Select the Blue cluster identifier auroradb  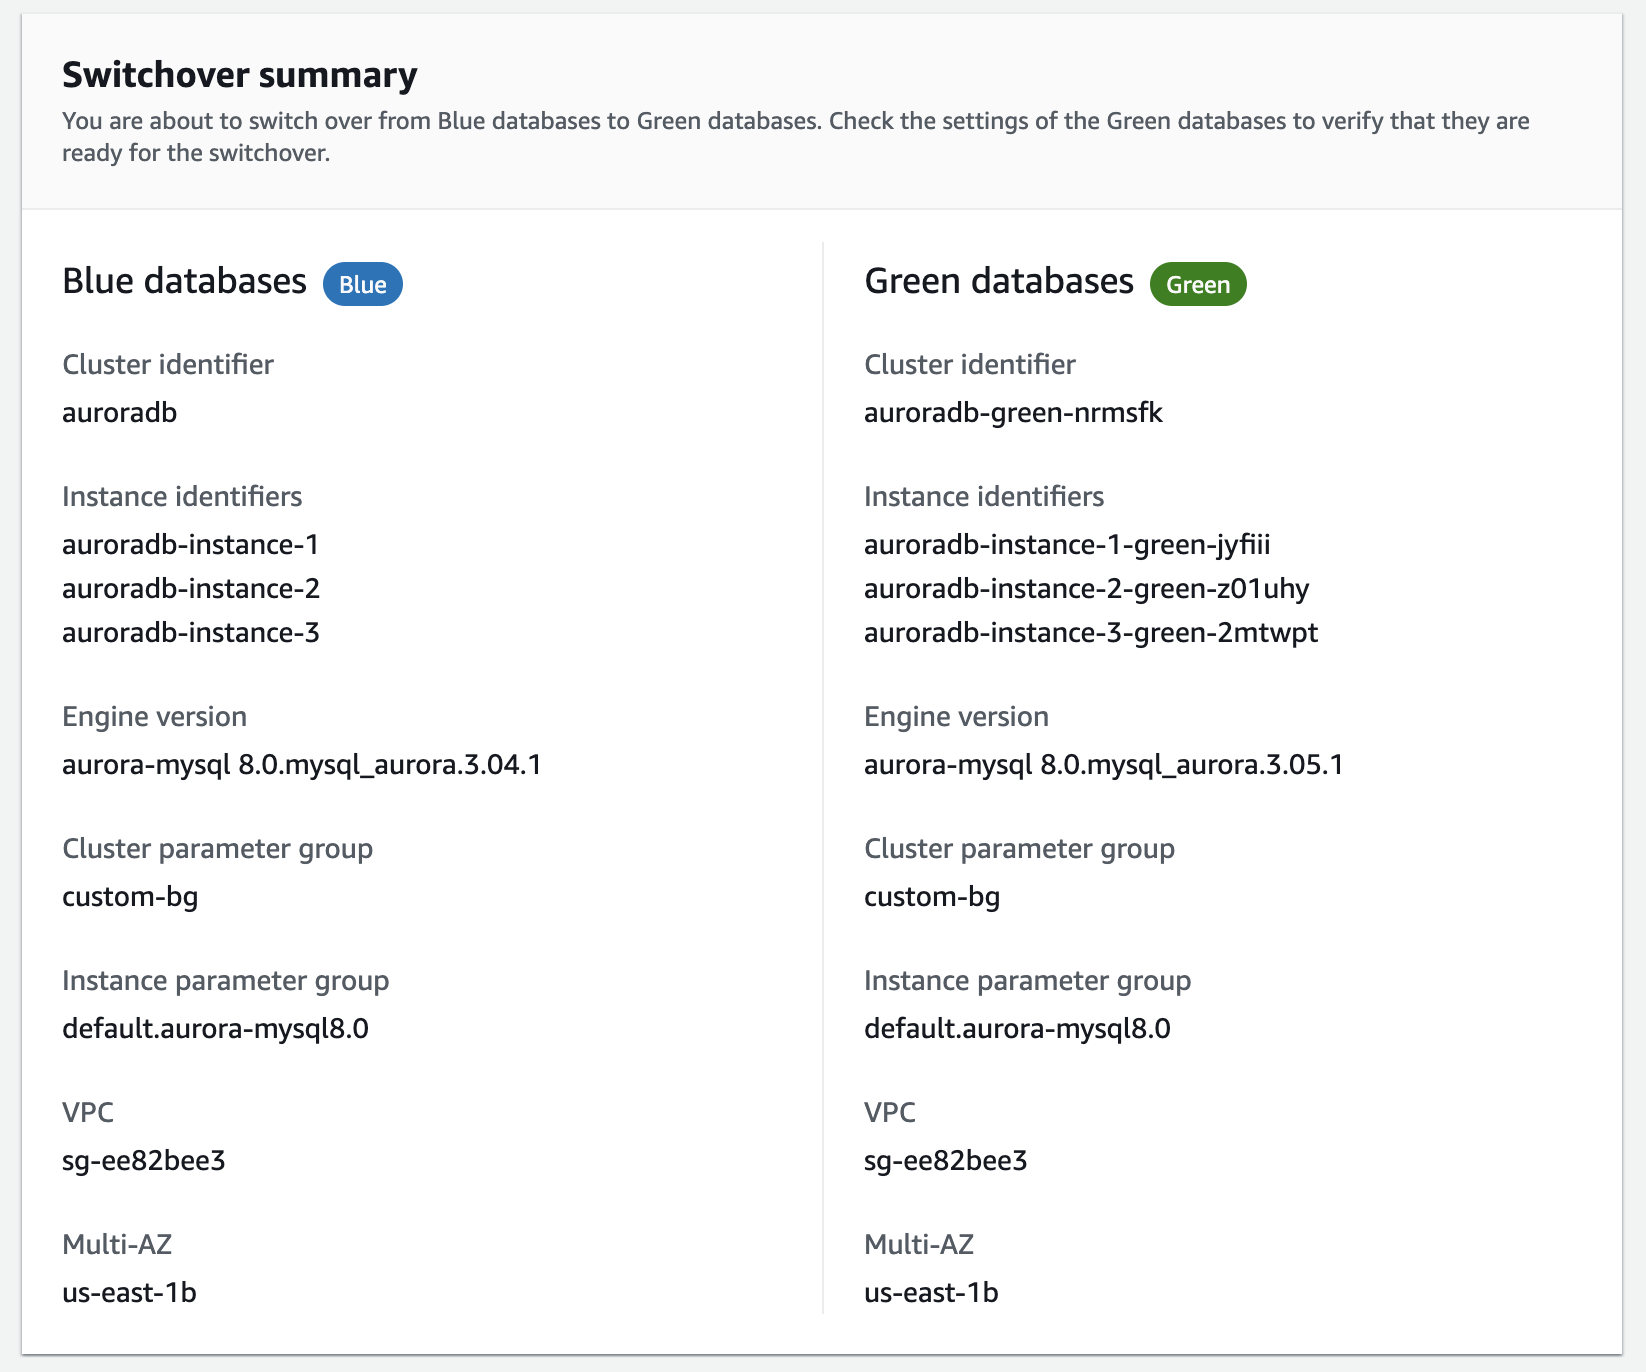[119, 412]
